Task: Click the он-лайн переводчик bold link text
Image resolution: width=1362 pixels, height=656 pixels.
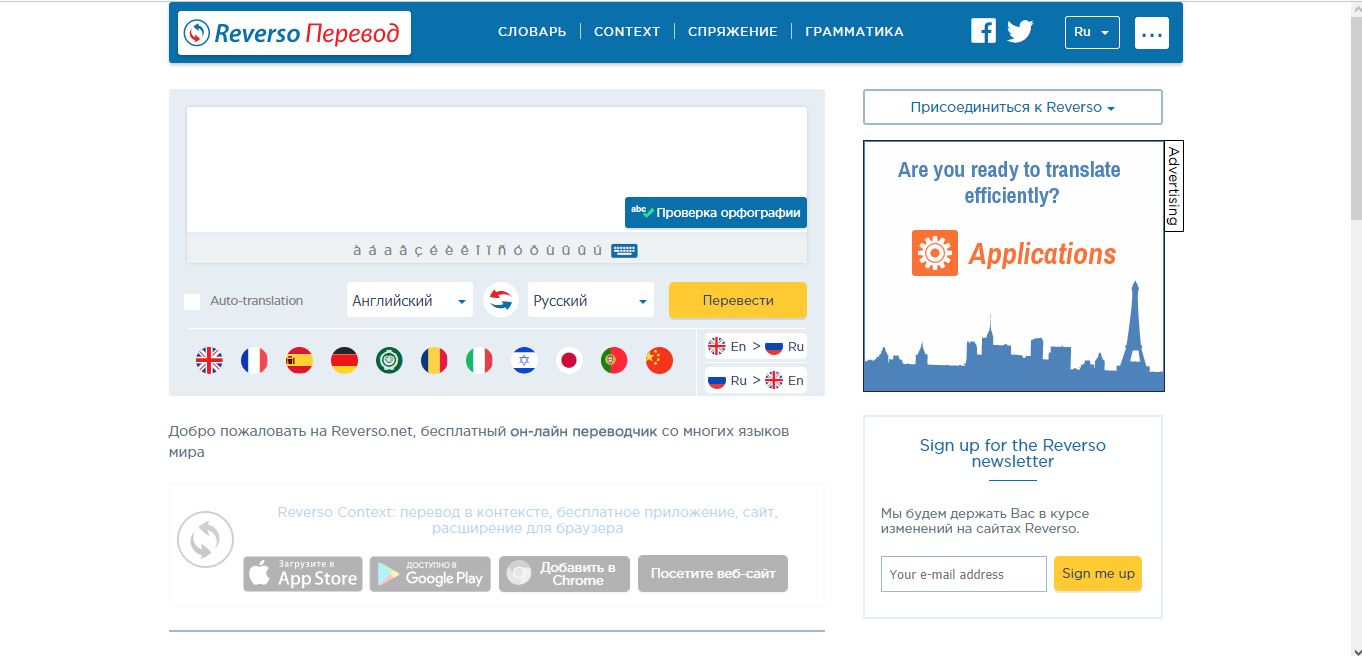Action: point(584,432)
